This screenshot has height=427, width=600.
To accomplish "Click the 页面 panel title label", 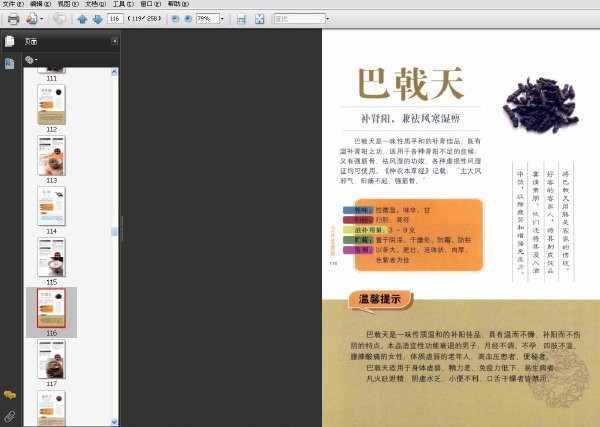I will pyautogui.click(x=31, y=41).
